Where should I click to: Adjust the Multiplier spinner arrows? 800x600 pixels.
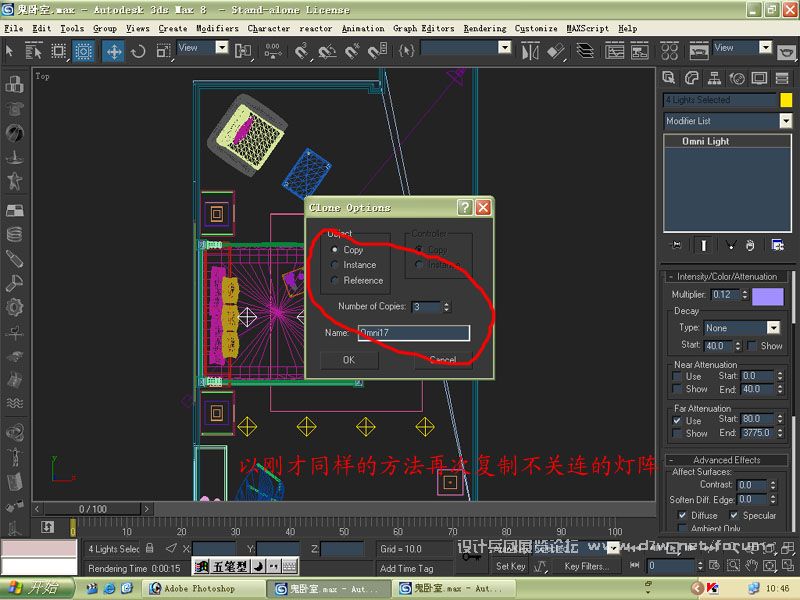coord(745,294)
